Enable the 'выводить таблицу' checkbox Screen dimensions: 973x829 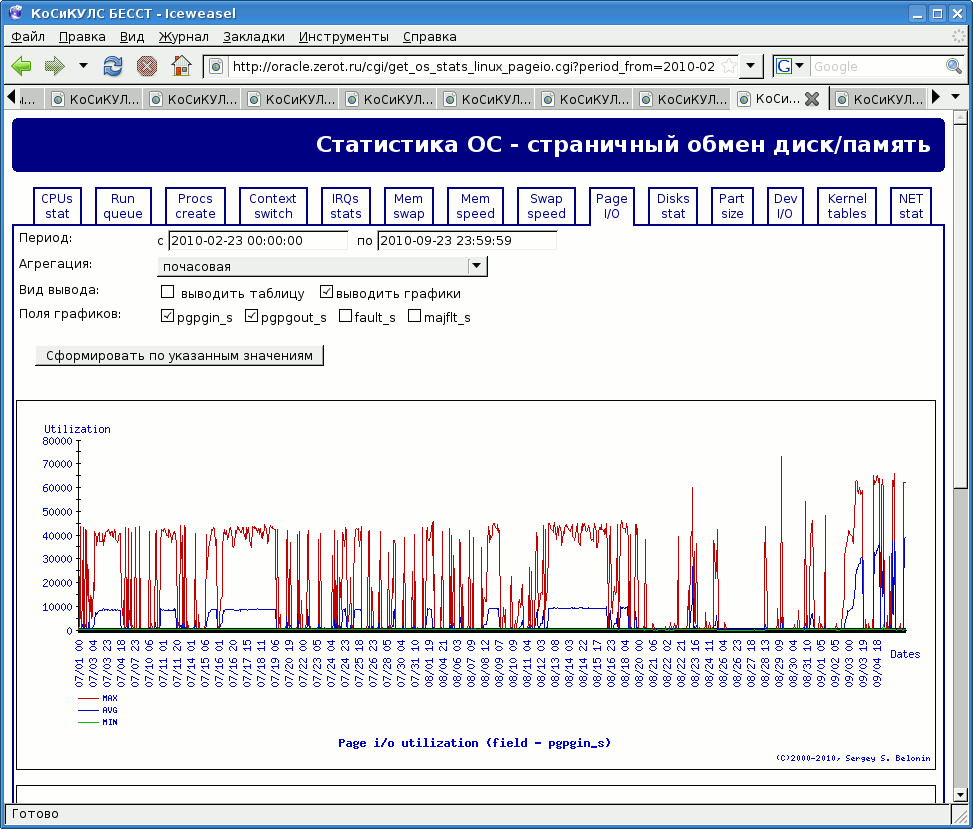[x=168, y=293]
